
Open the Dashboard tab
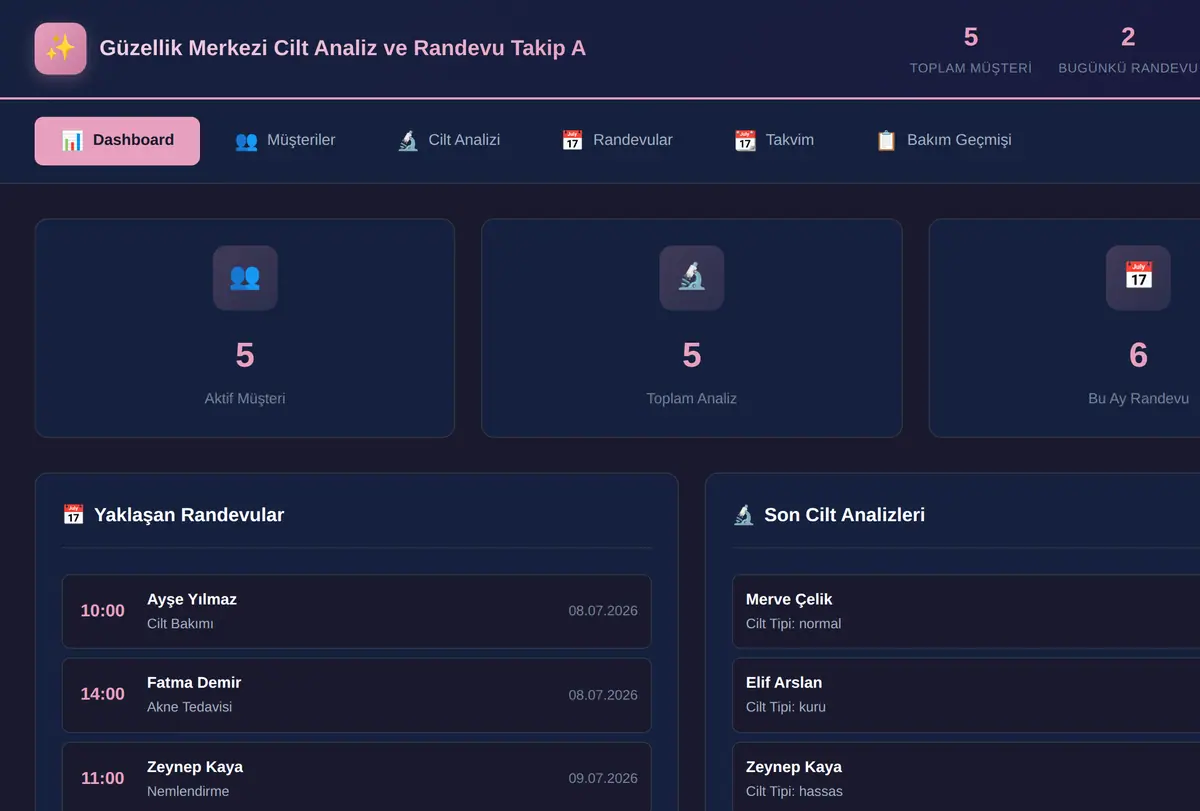117,141
